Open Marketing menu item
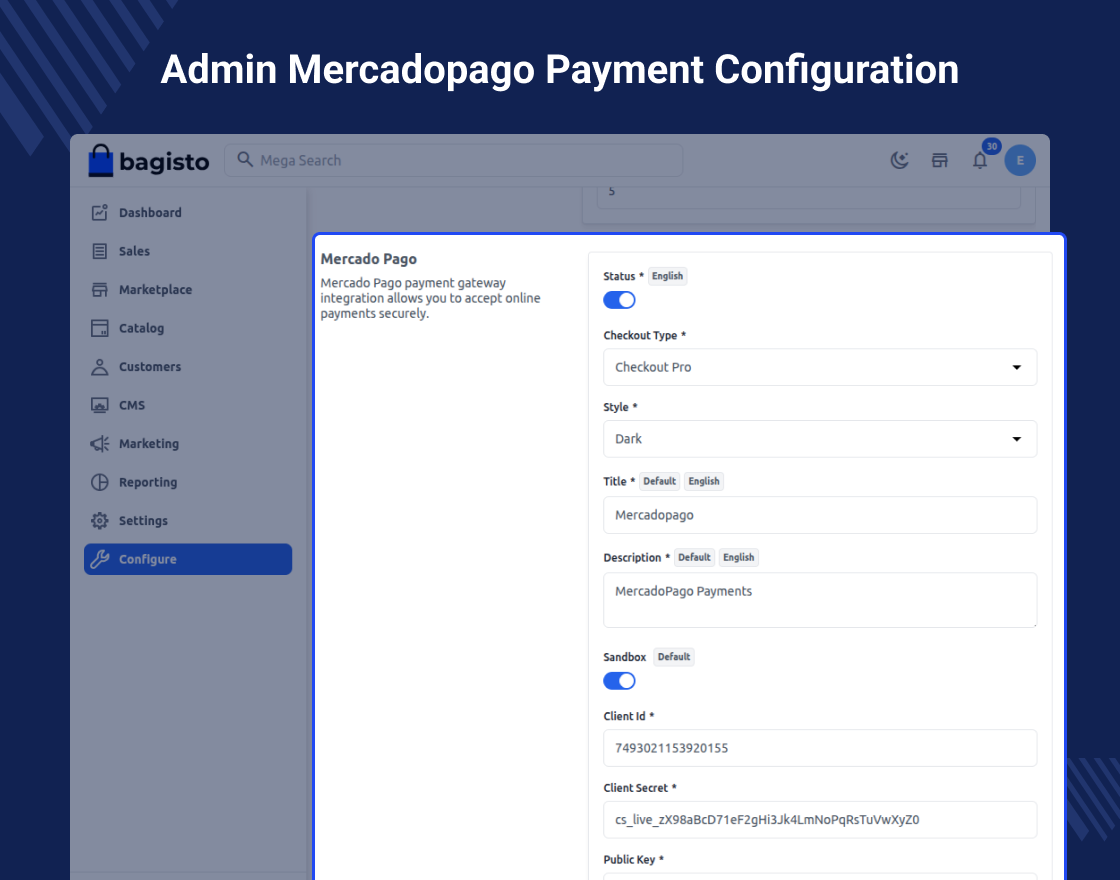This screenshot has width=1120, height=880. [x=188, y=444]
